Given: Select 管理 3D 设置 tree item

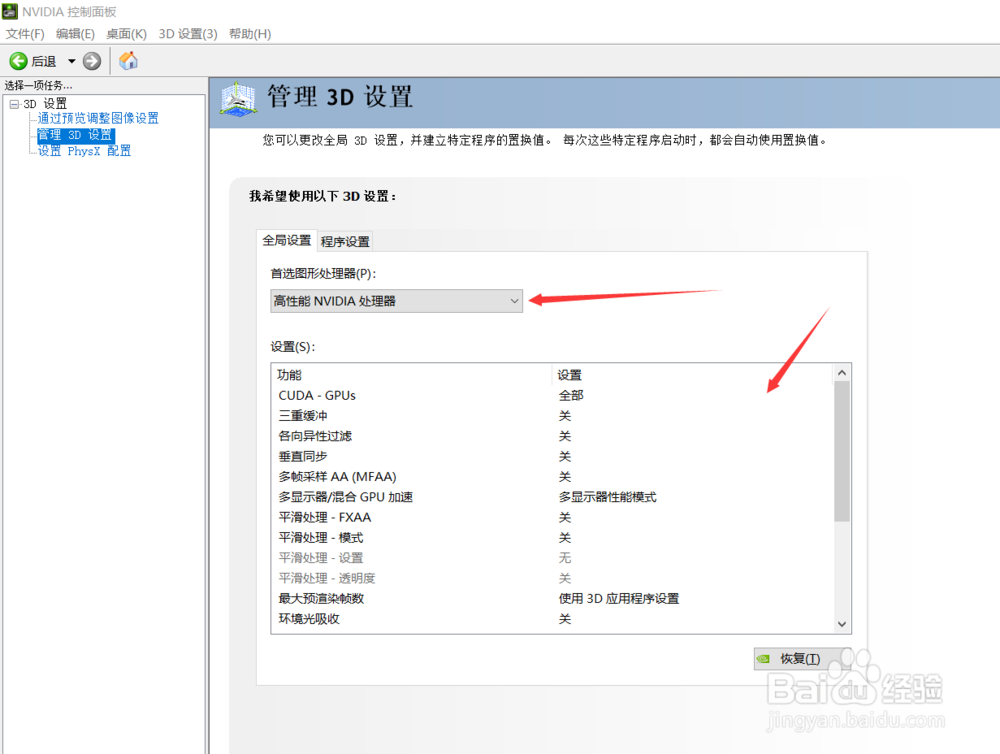Looking at the screenshot, I should click(75, 135).
